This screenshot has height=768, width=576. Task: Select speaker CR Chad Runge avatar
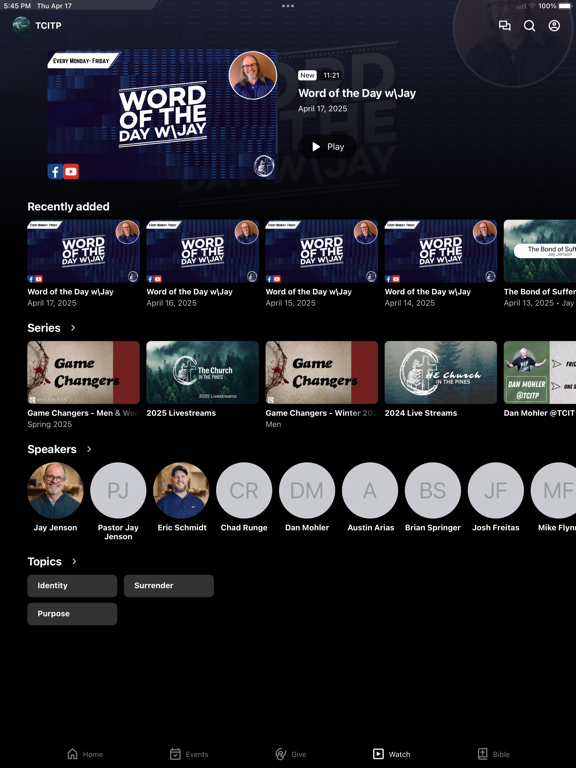coord(244,490)
